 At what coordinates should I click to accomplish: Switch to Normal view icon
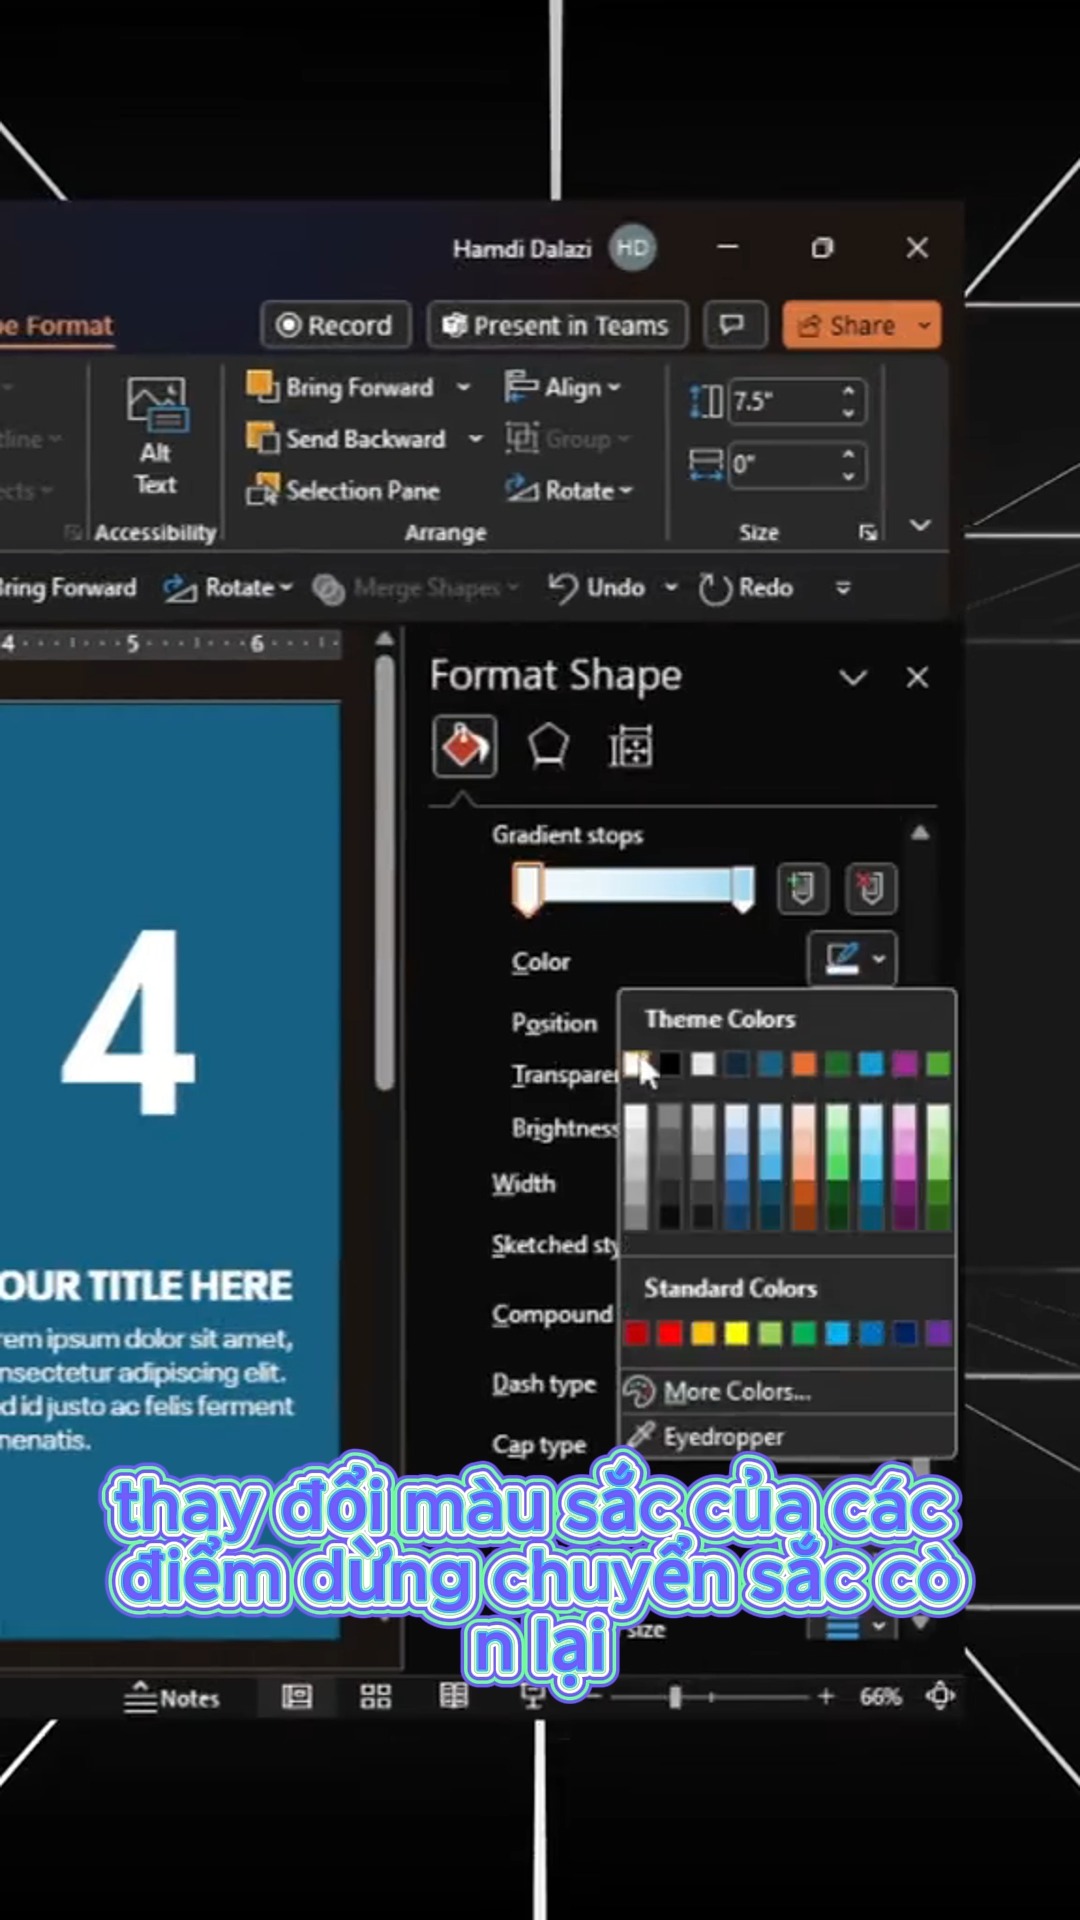coord(297,1696)
